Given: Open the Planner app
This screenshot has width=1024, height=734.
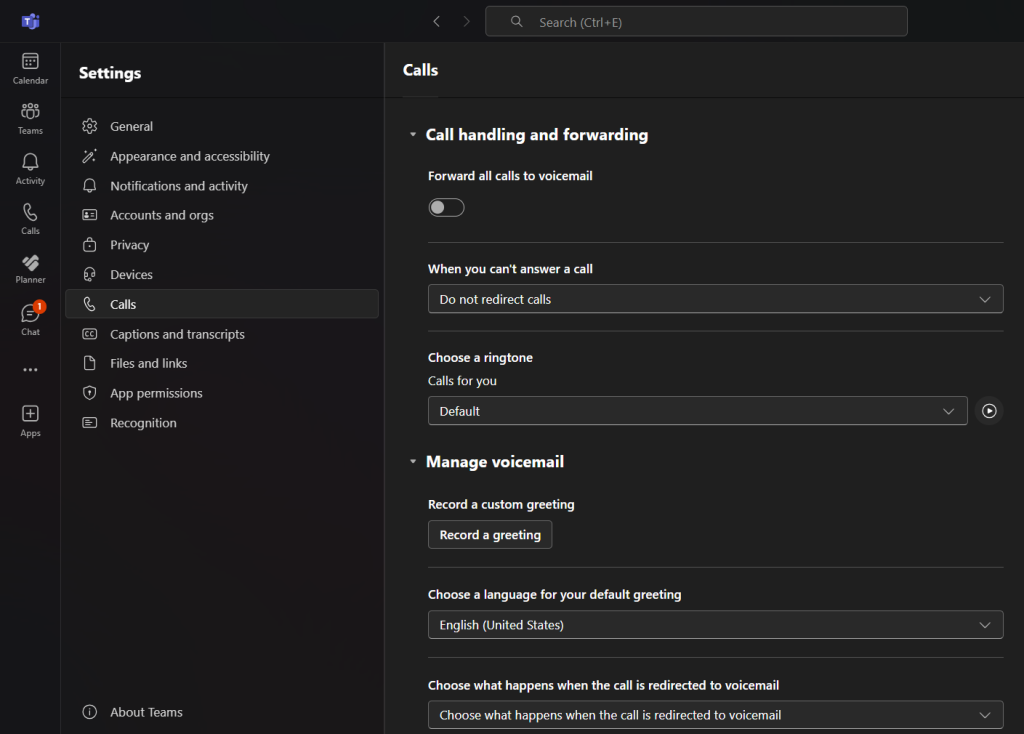Looking at the screenshot, I should click(x=29, y=267).
